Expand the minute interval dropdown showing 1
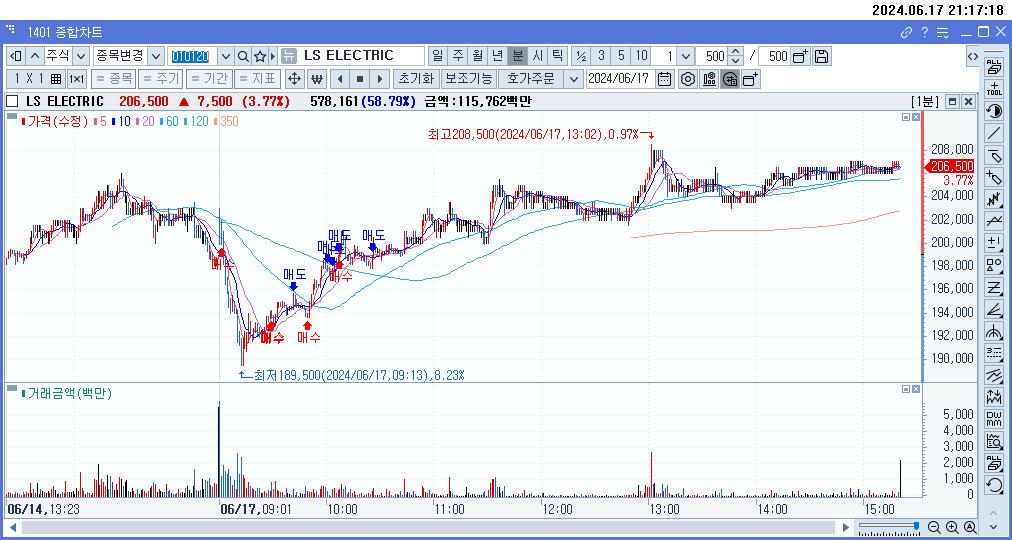This screenshot has height=540, width=1012. pyautogui.click(x=685, y=56)
